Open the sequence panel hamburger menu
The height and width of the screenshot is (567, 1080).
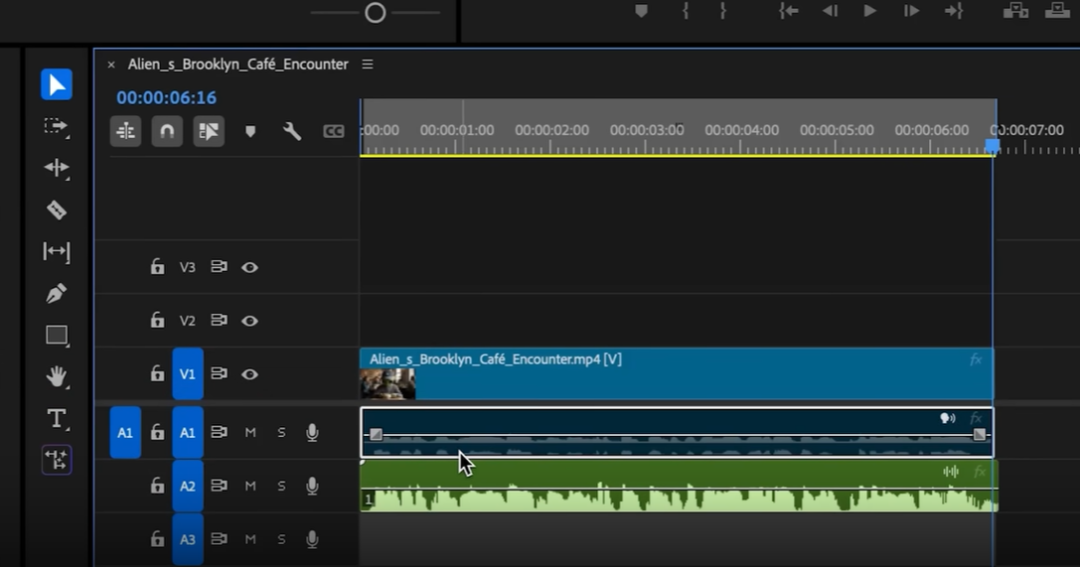pos(367,64)
